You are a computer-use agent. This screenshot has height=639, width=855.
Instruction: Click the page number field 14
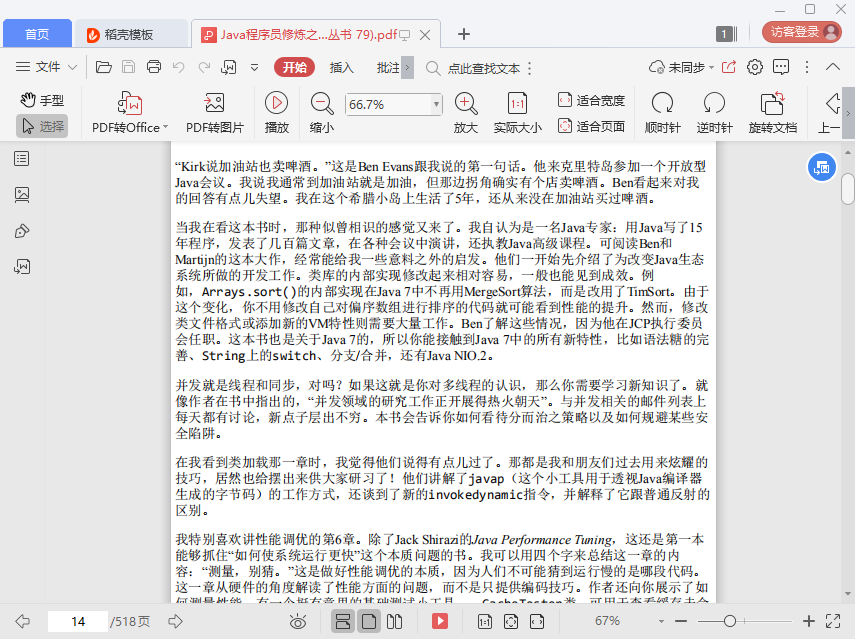[x=78, y=621]
